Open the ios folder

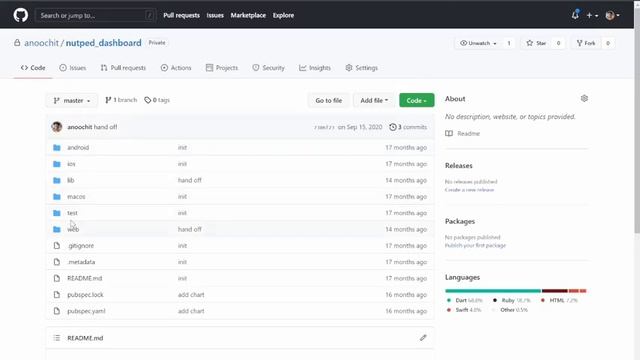tap(71, 164)
